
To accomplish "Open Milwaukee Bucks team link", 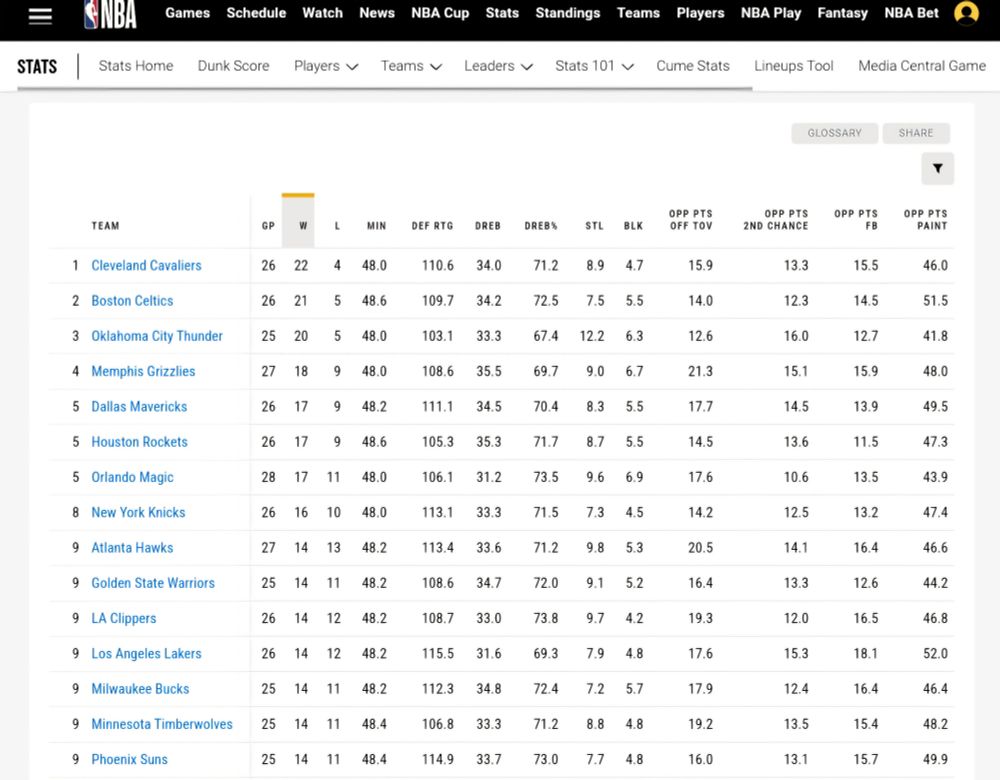I will (x=140, y=689).
